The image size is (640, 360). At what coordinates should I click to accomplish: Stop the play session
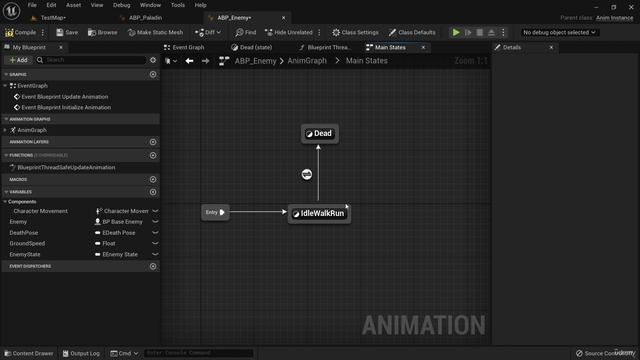tap(480, 32)
